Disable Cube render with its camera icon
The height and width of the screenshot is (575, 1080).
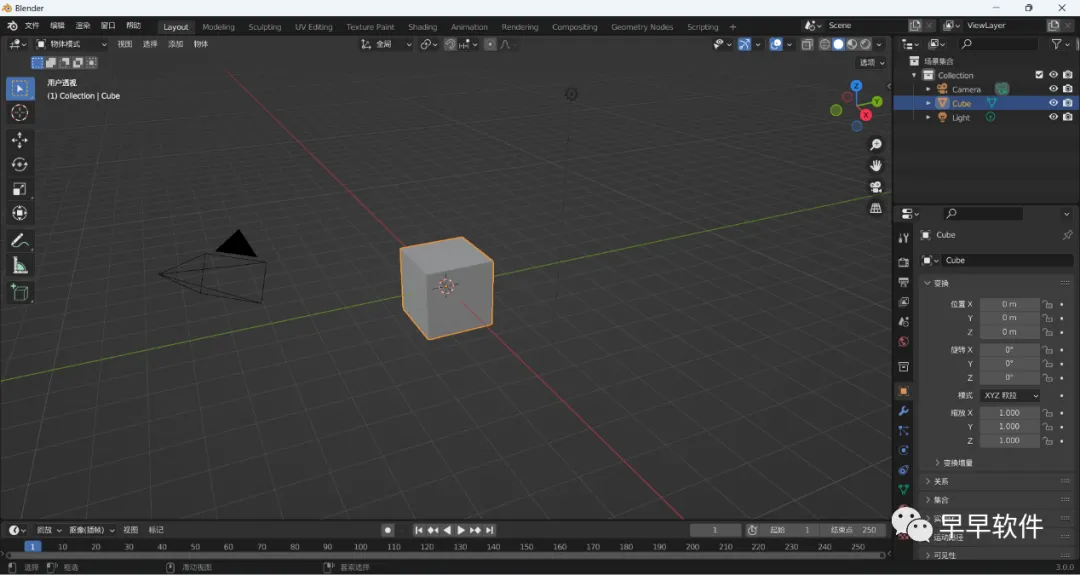click(x=1068, y=103)
